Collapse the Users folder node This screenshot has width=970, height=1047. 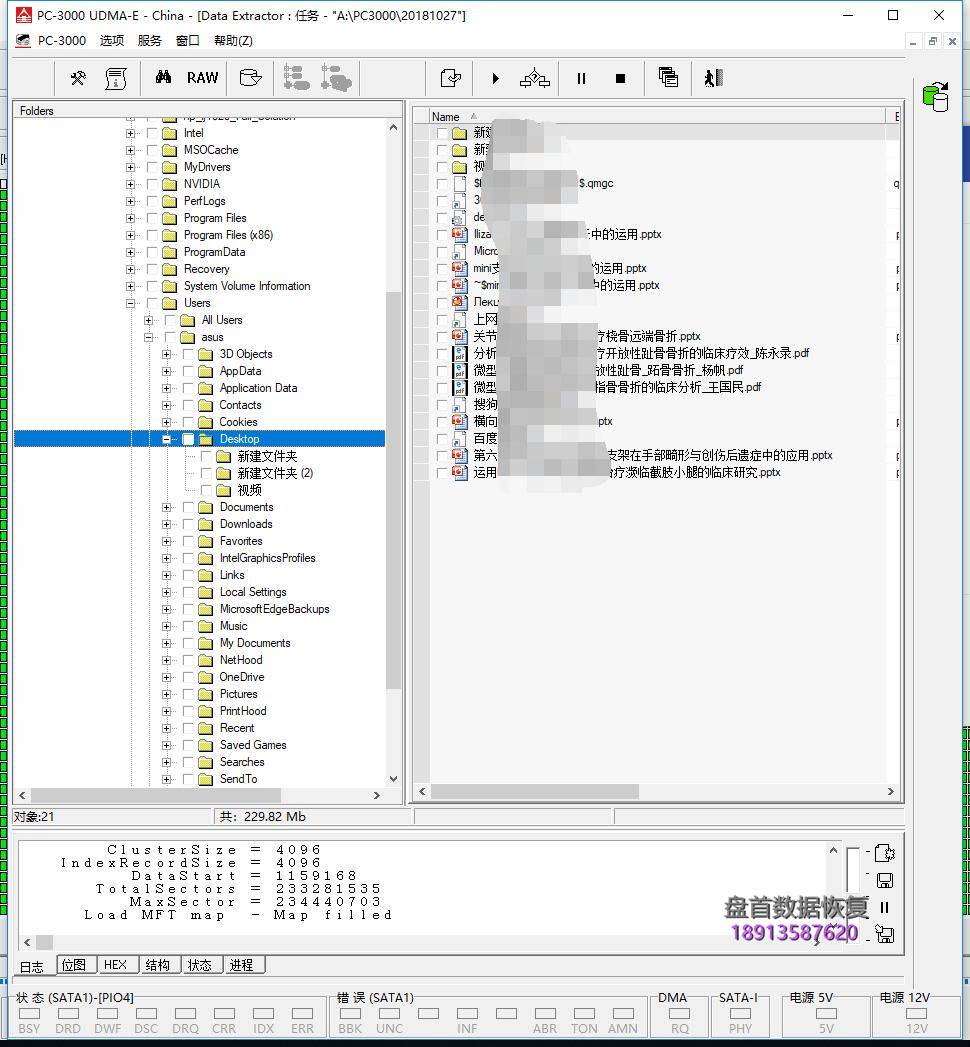(130, 303)
